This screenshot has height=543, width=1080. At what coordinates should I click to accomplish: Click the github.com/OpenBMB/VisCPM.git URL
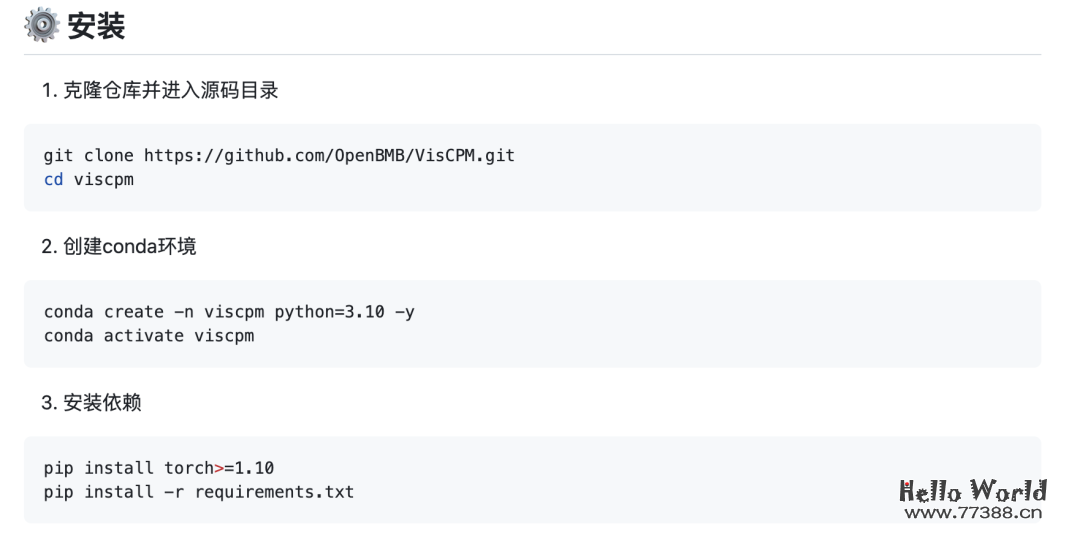(329, 156)
